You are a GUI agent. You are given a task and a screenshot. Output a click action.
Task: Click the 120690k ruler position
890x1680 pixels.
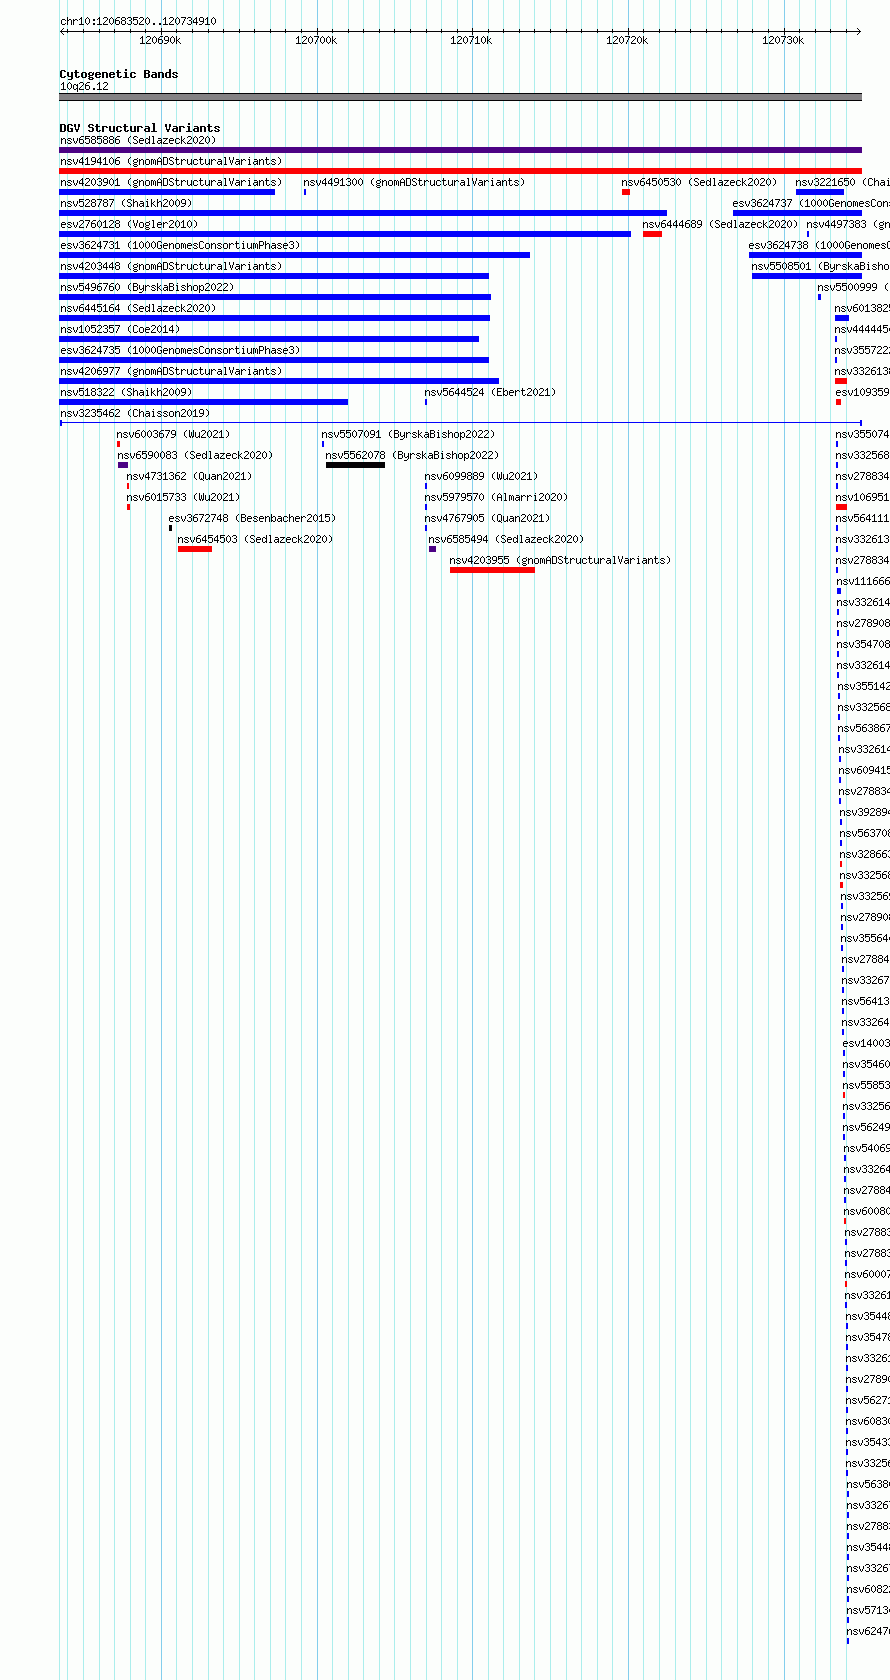pos(160,40)
